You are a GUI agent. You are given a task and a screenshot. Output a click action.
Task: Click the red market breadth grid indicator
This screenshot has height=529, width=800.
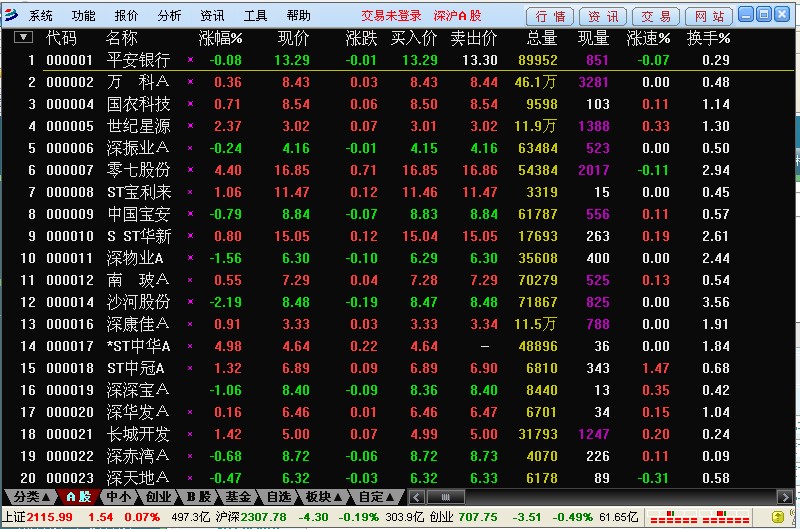point(699,517)
